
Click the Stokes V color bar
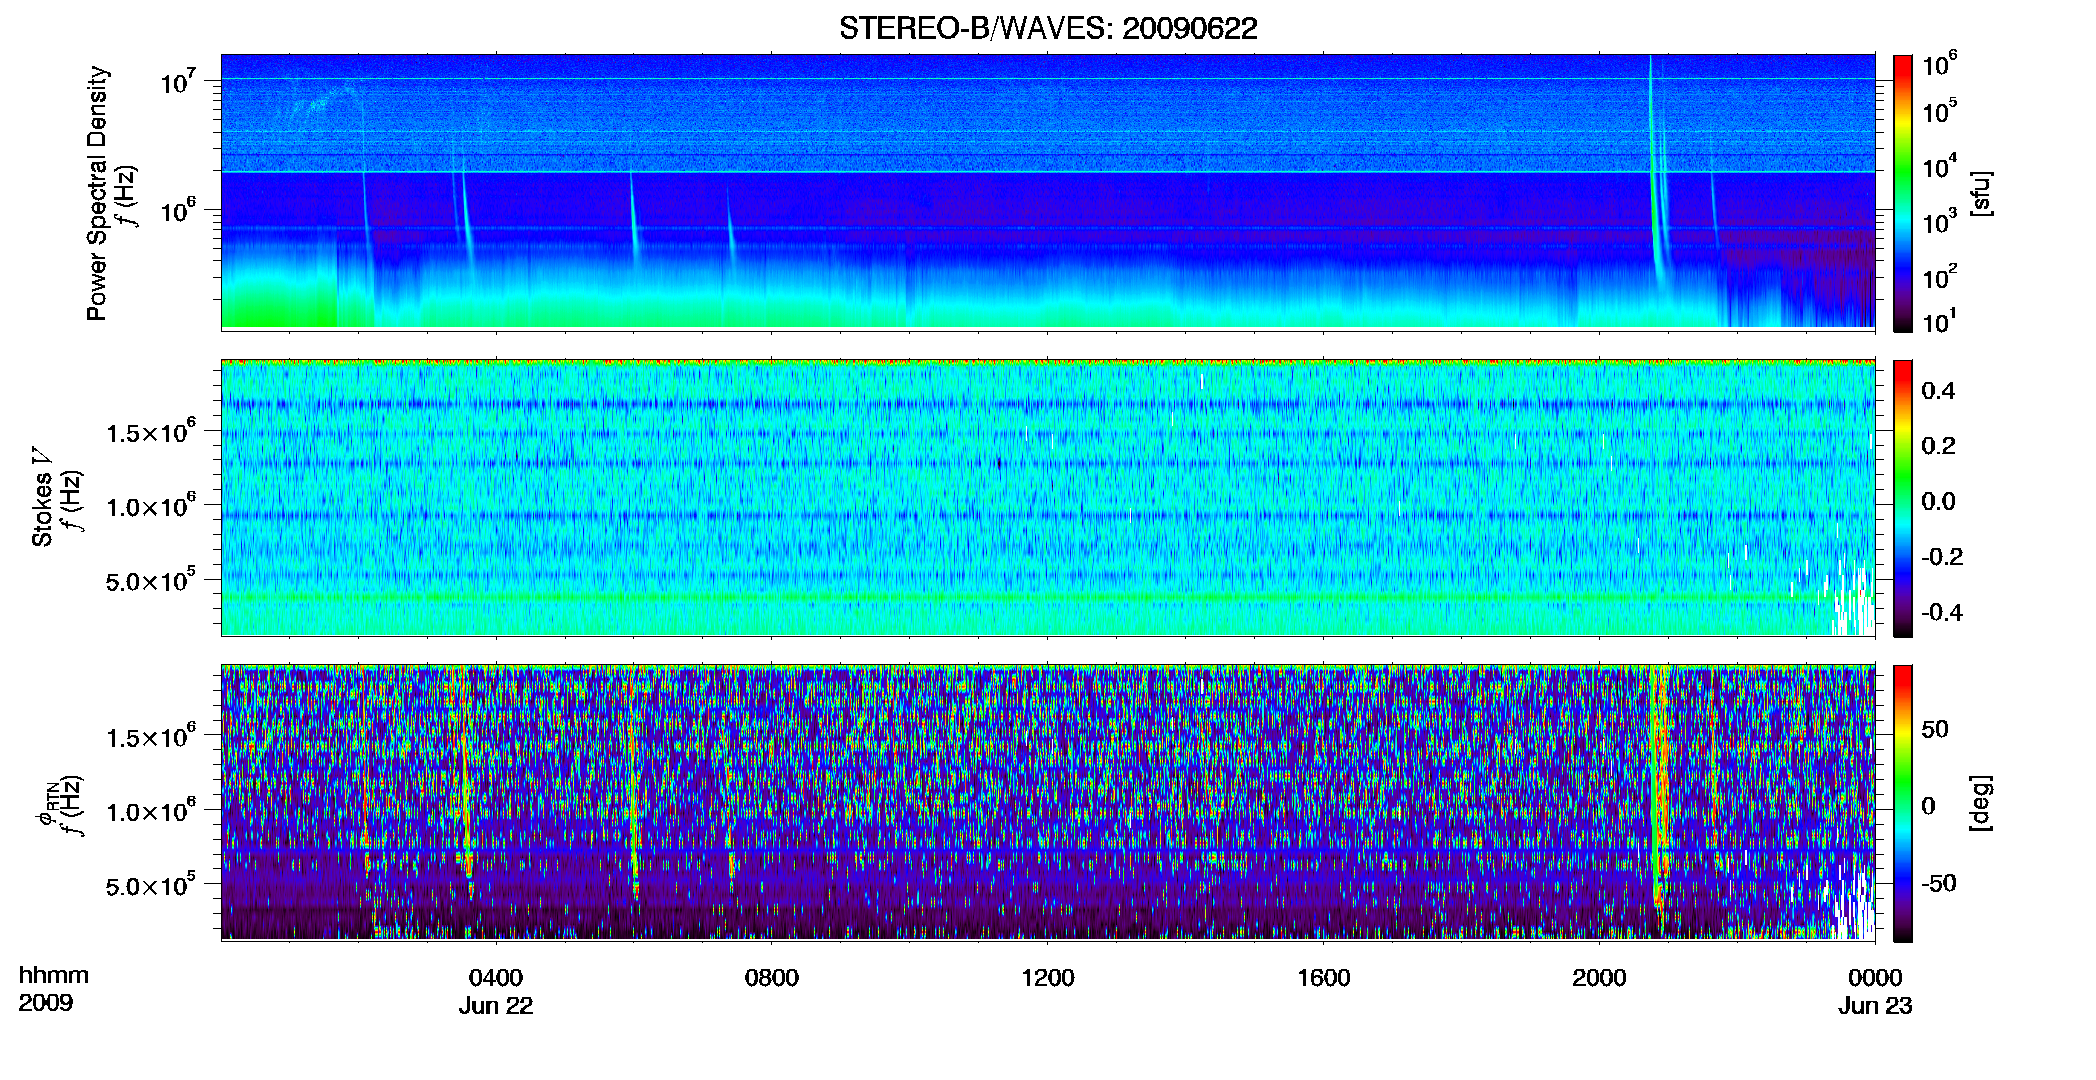pos(1902,498)
